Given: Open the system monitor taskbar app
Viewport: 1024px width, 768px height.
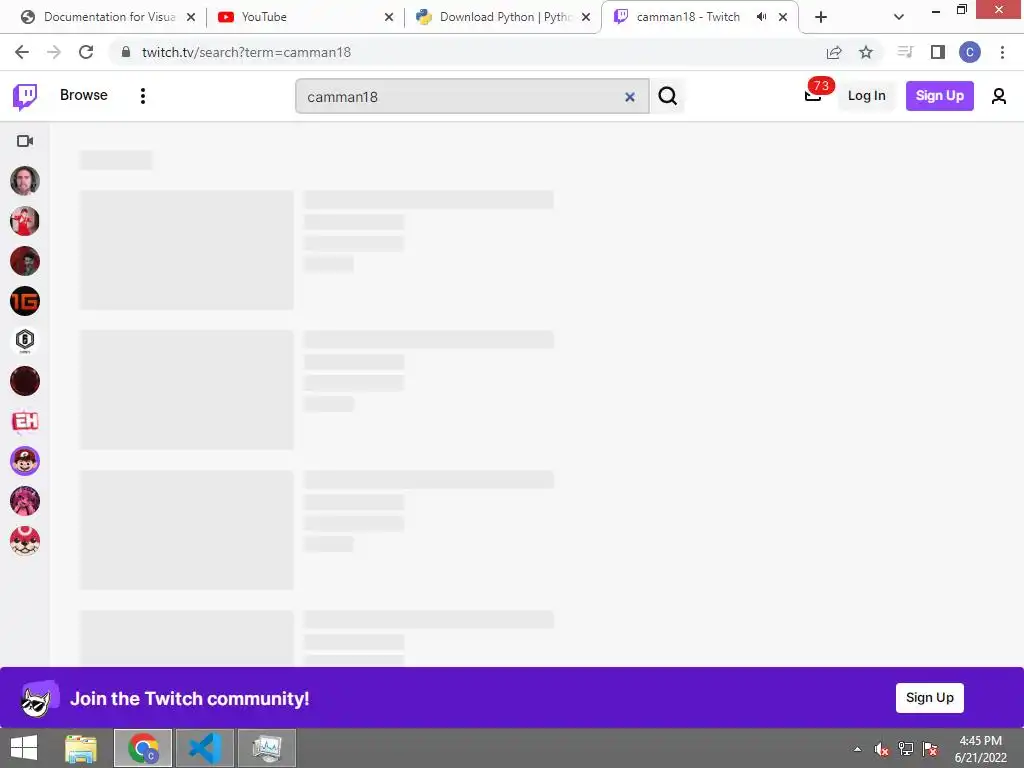Looking at the screenshot, I should pyautogui.click(x=267, y=748).
